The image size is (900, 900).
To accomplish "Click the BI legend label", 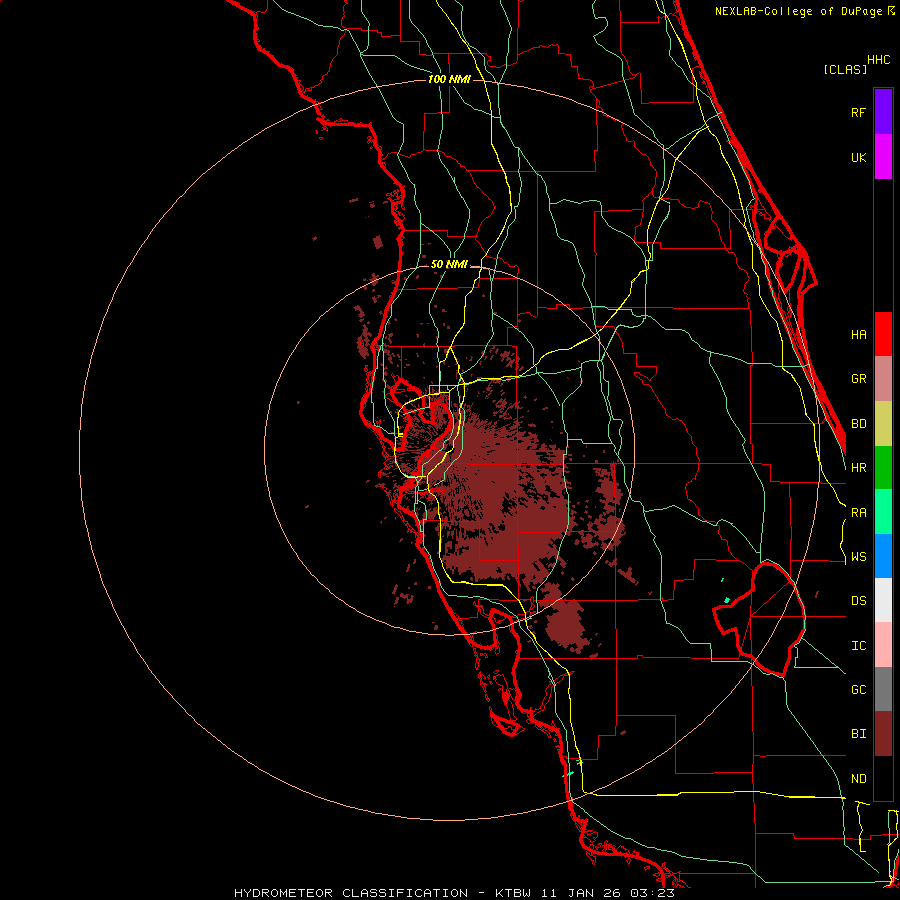I will 858,734.
